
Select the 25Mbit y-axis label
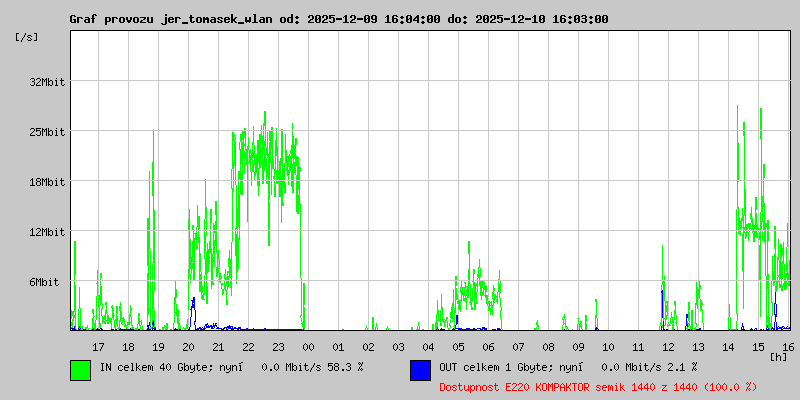pyautogui.click(x=47, y=132)
